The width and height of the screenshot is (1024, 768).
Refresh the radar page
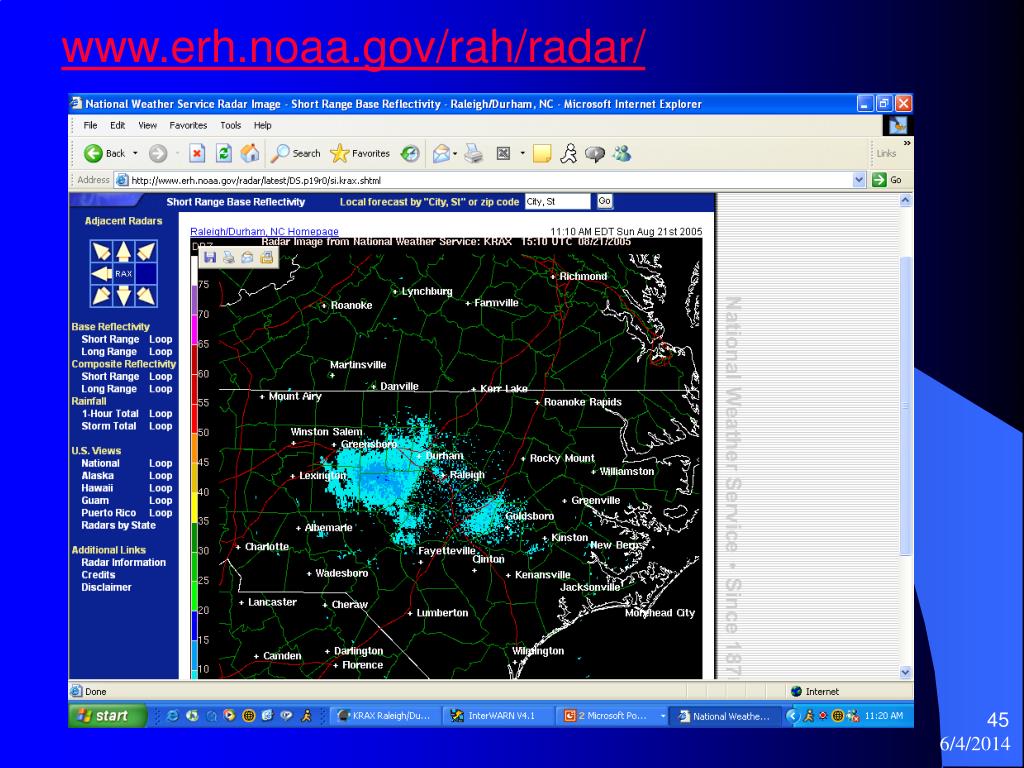click(x=223, y=153)
